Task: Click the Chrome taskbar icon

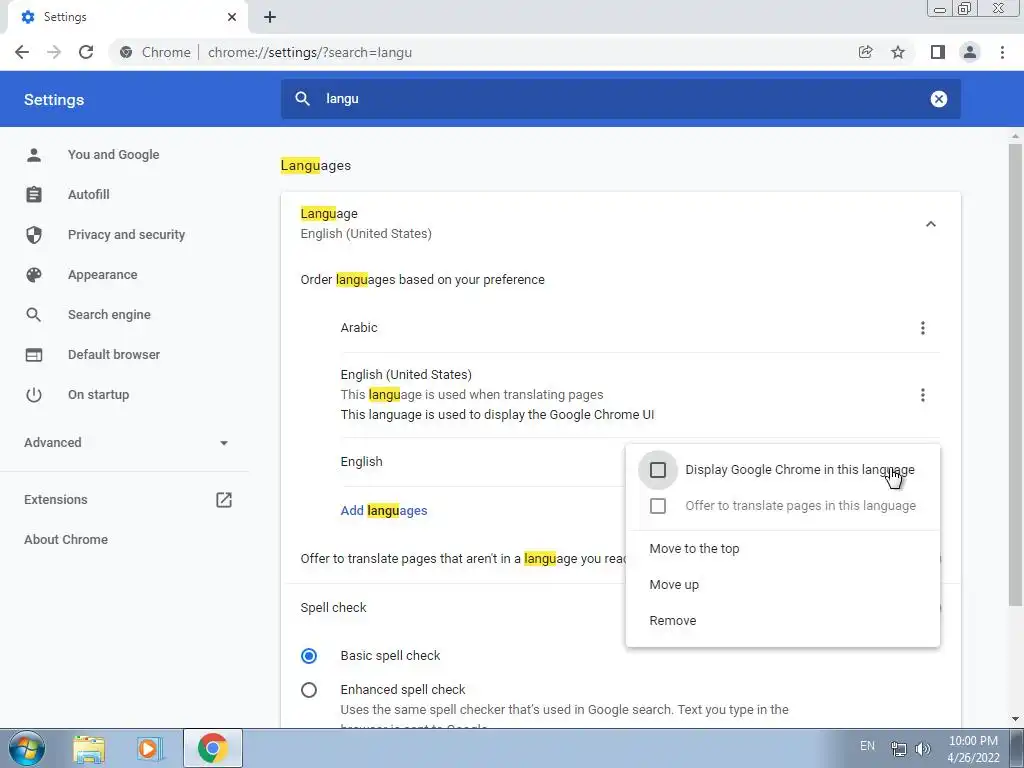Action: pyautogui.click(x=213, y=748)
